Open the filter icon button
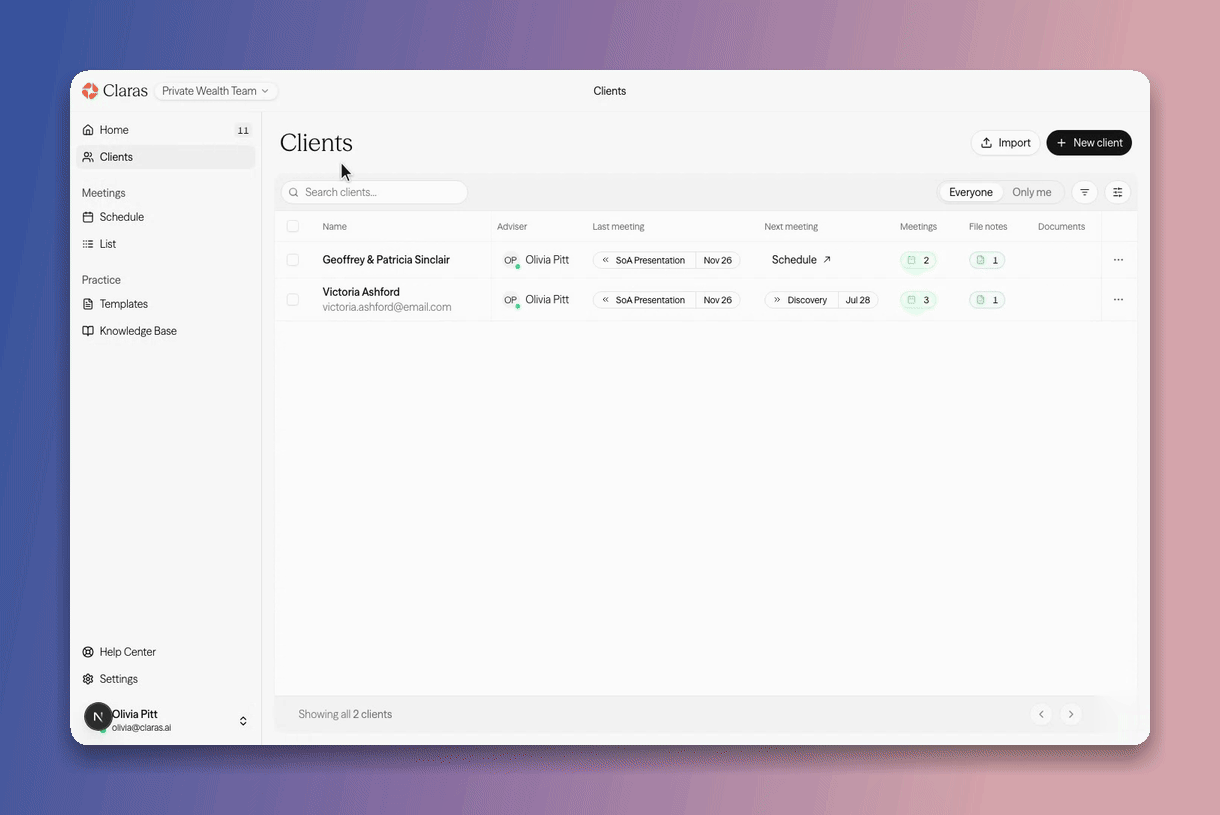This screenshot has height=815, width=1220. [1085, 192]
